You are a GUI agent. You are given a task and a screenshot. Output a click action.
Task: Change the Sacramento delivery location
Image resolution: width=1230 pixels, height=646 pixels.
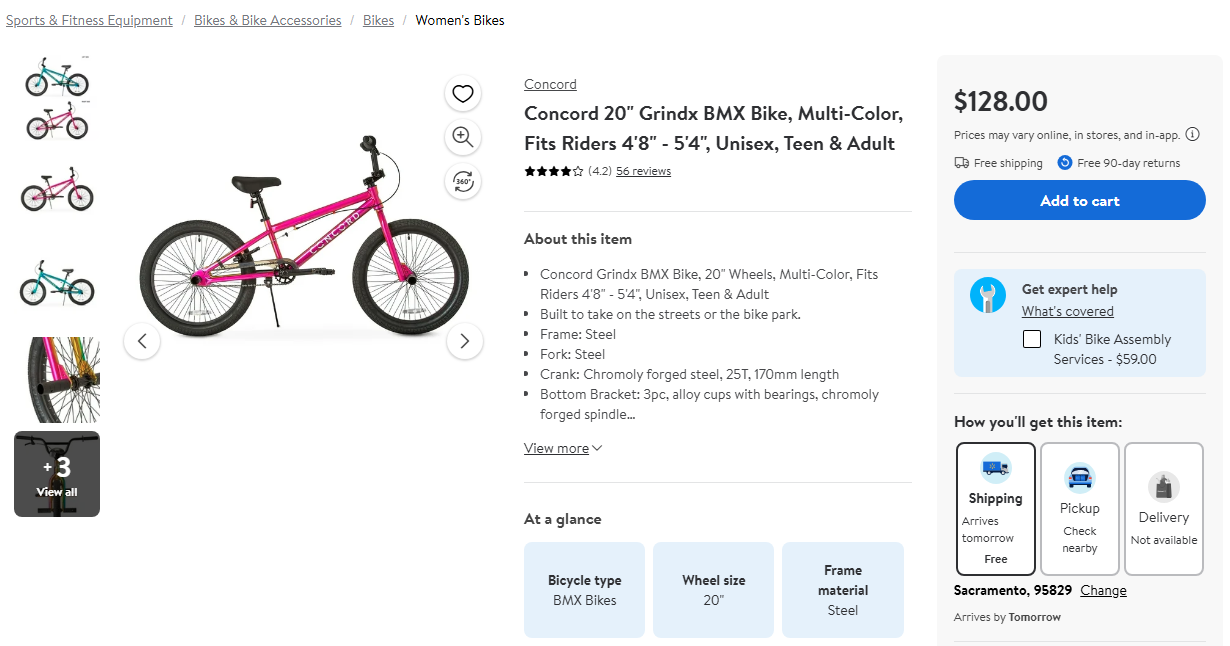pos(1103,590)
